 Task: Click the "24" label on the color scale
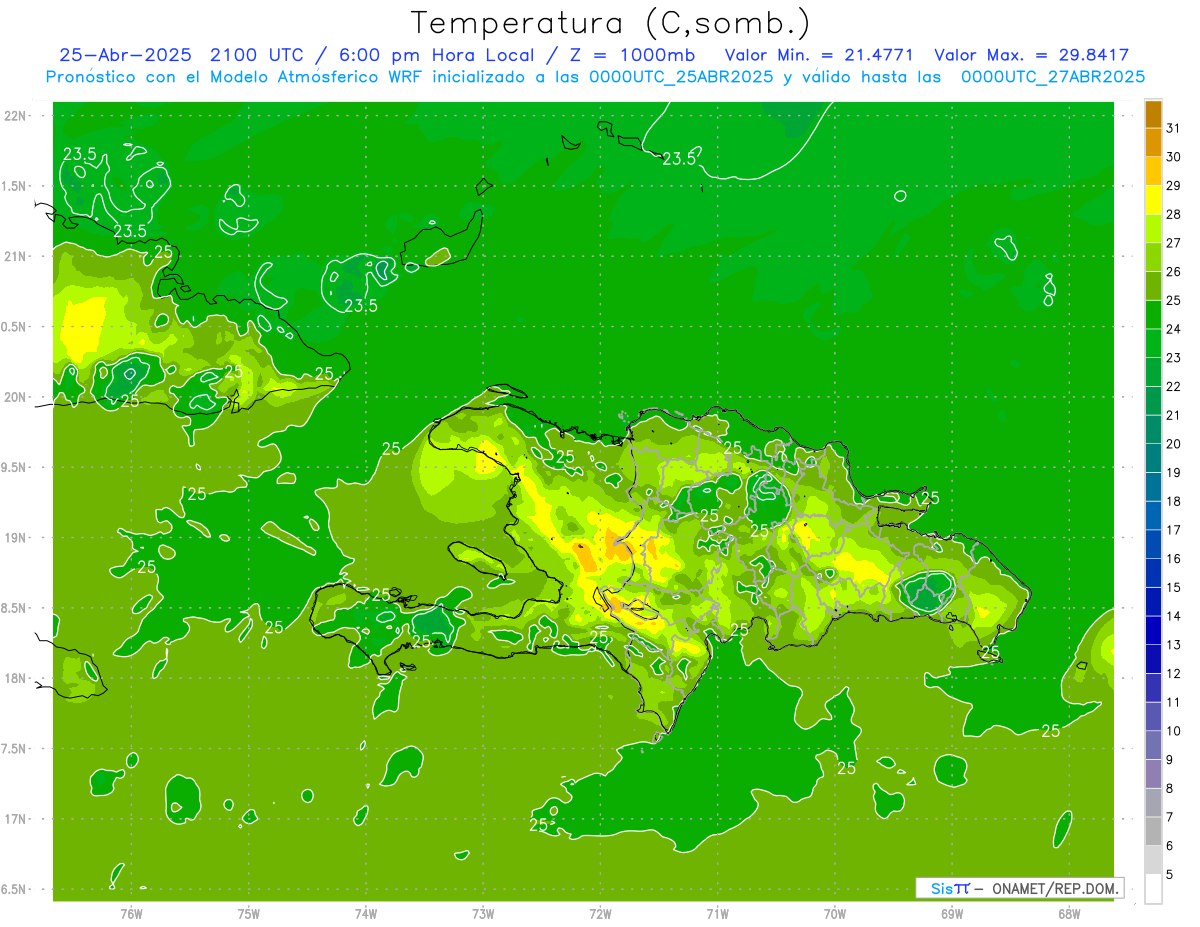(x=1174, y=329)
